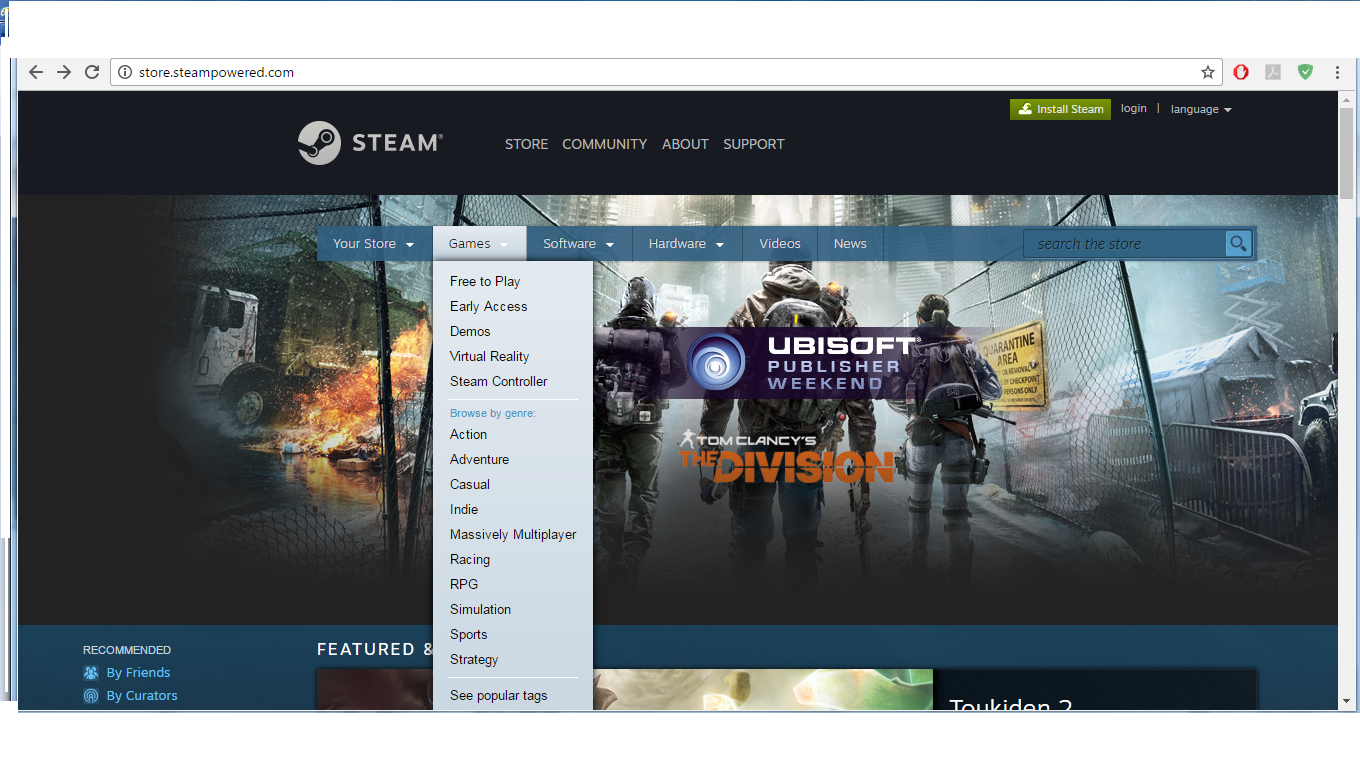Click the Install Steam button
Screen dimensions: 1360x768
[x=1060, y=109]
